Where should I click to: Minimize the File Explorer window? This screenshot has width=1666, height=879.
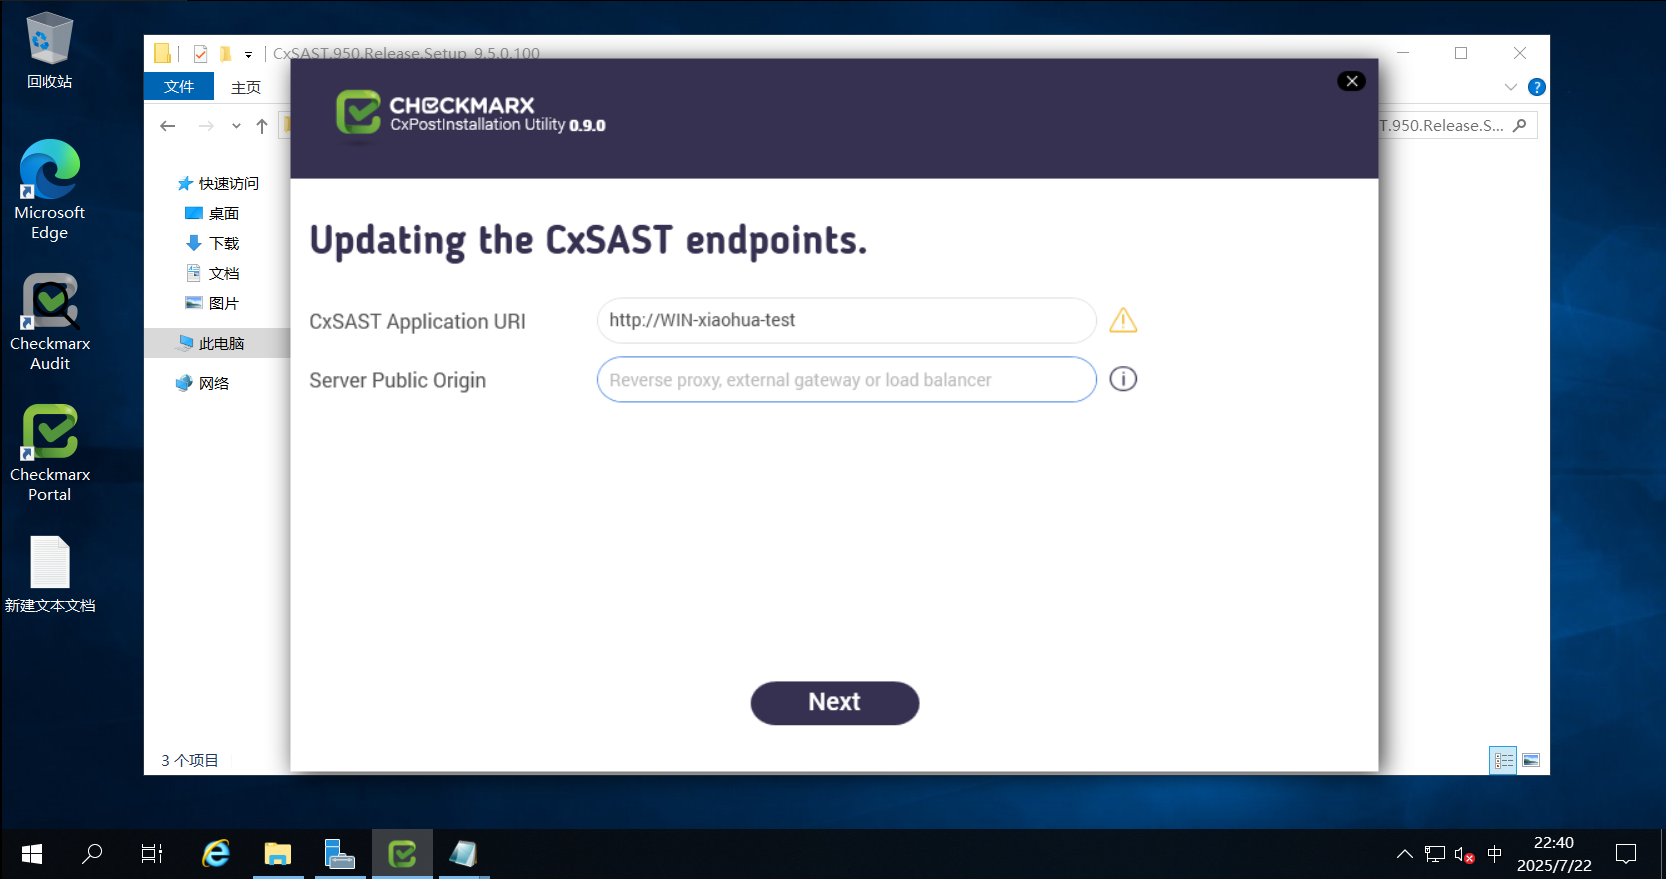click(x=1403, y=53)
